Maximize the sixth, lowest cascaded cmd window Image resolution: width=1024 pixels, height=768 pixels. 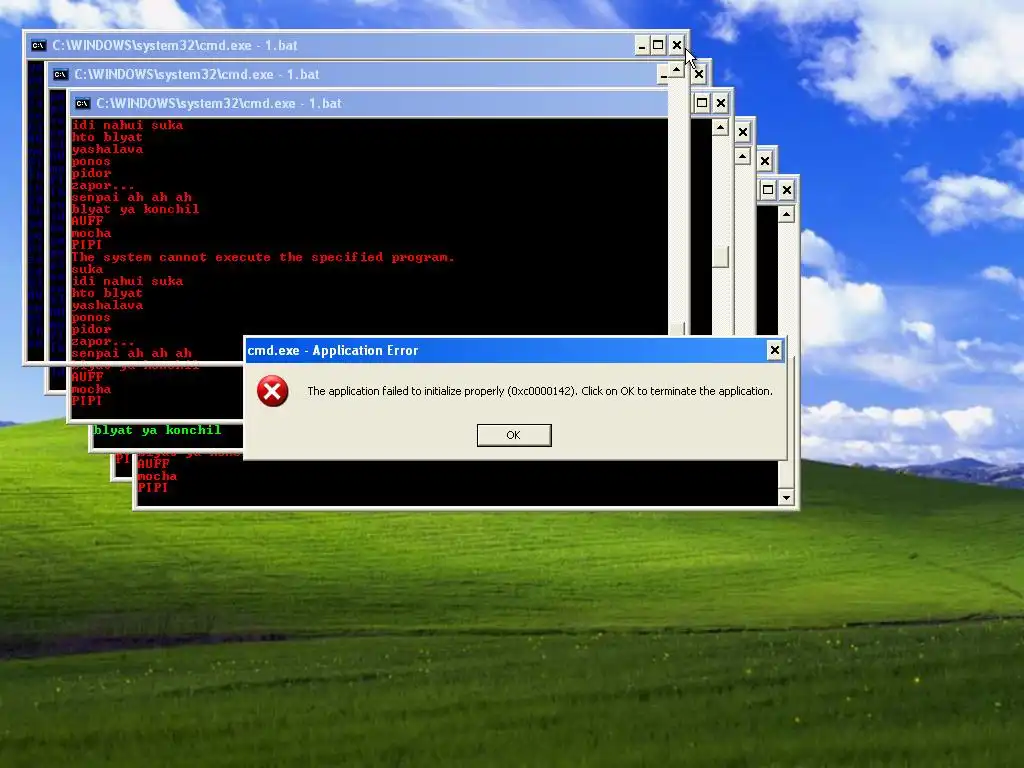pos(768,190)
